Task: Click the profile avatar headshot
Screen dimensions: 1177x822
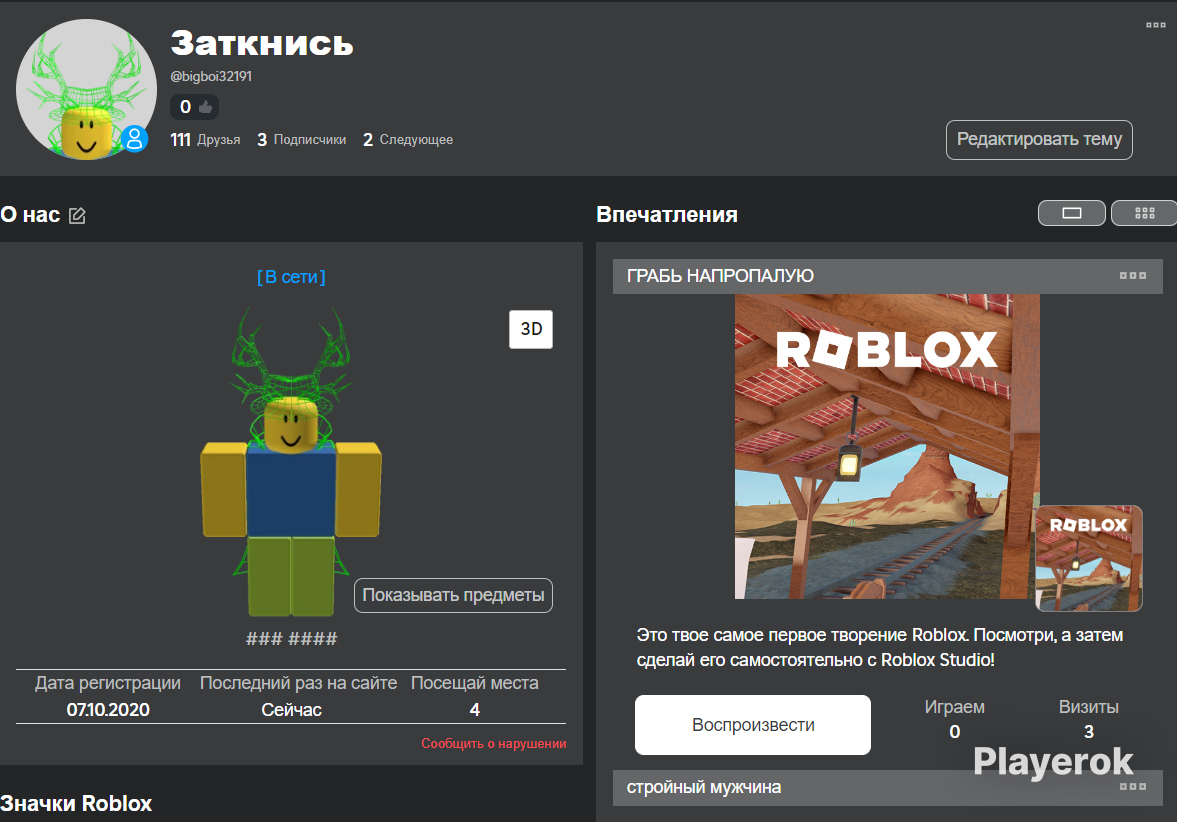Action: tap(86, 89)
